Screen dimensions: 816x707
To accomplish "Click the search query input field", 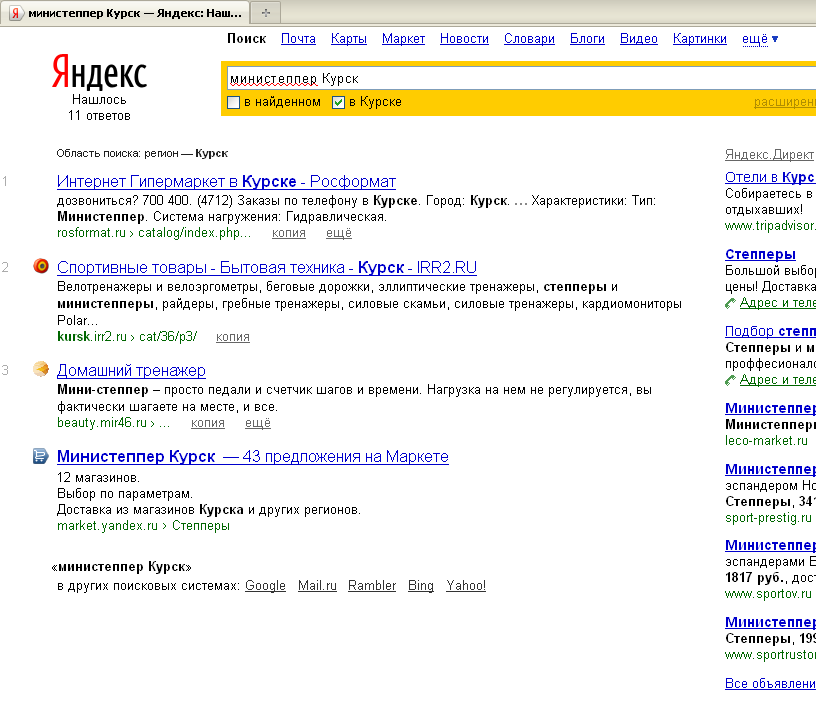I will (x=500, y=78).
